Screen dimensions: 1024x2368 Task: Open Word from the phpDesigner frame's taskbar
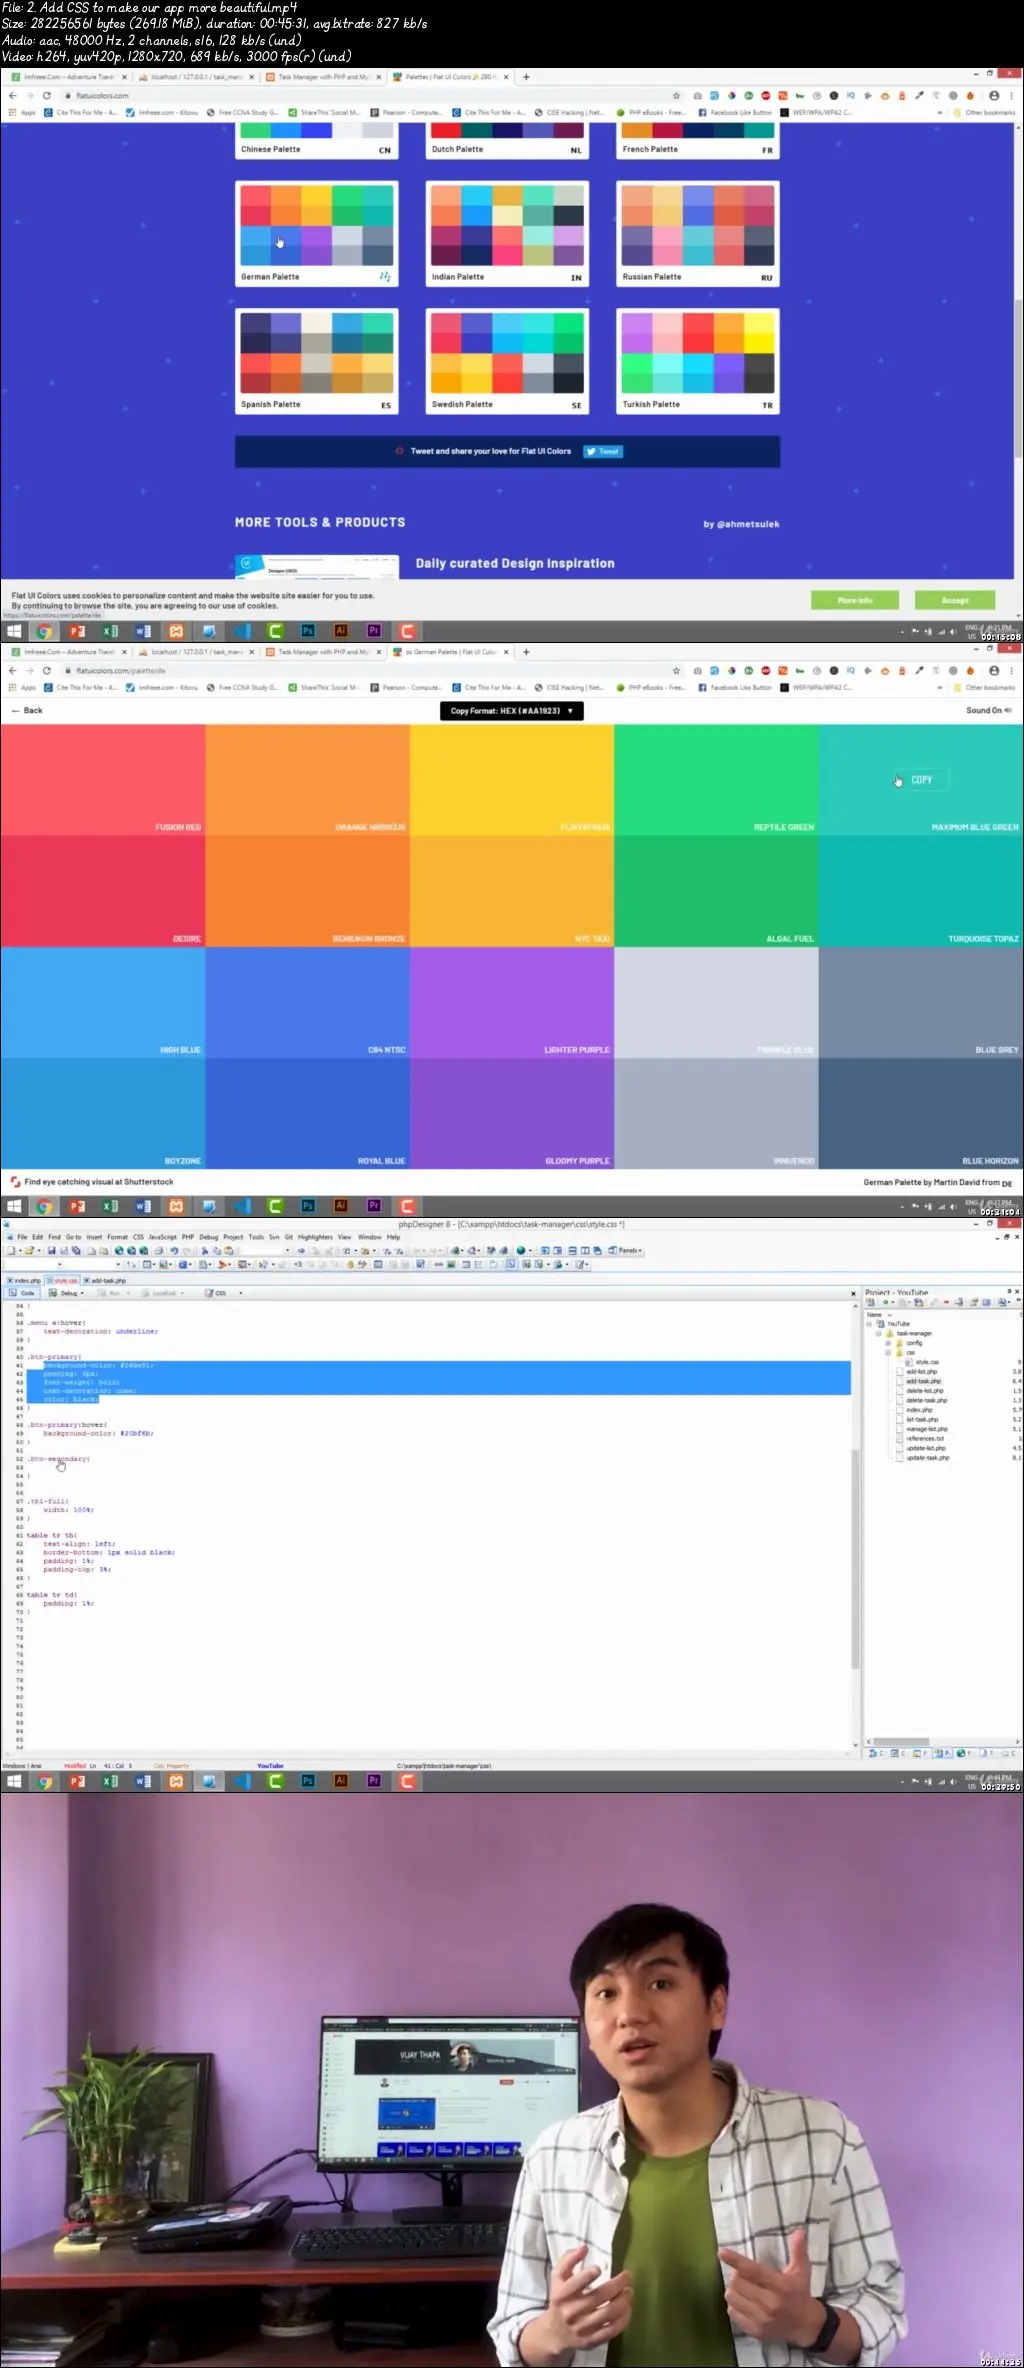pos(143,1781)
